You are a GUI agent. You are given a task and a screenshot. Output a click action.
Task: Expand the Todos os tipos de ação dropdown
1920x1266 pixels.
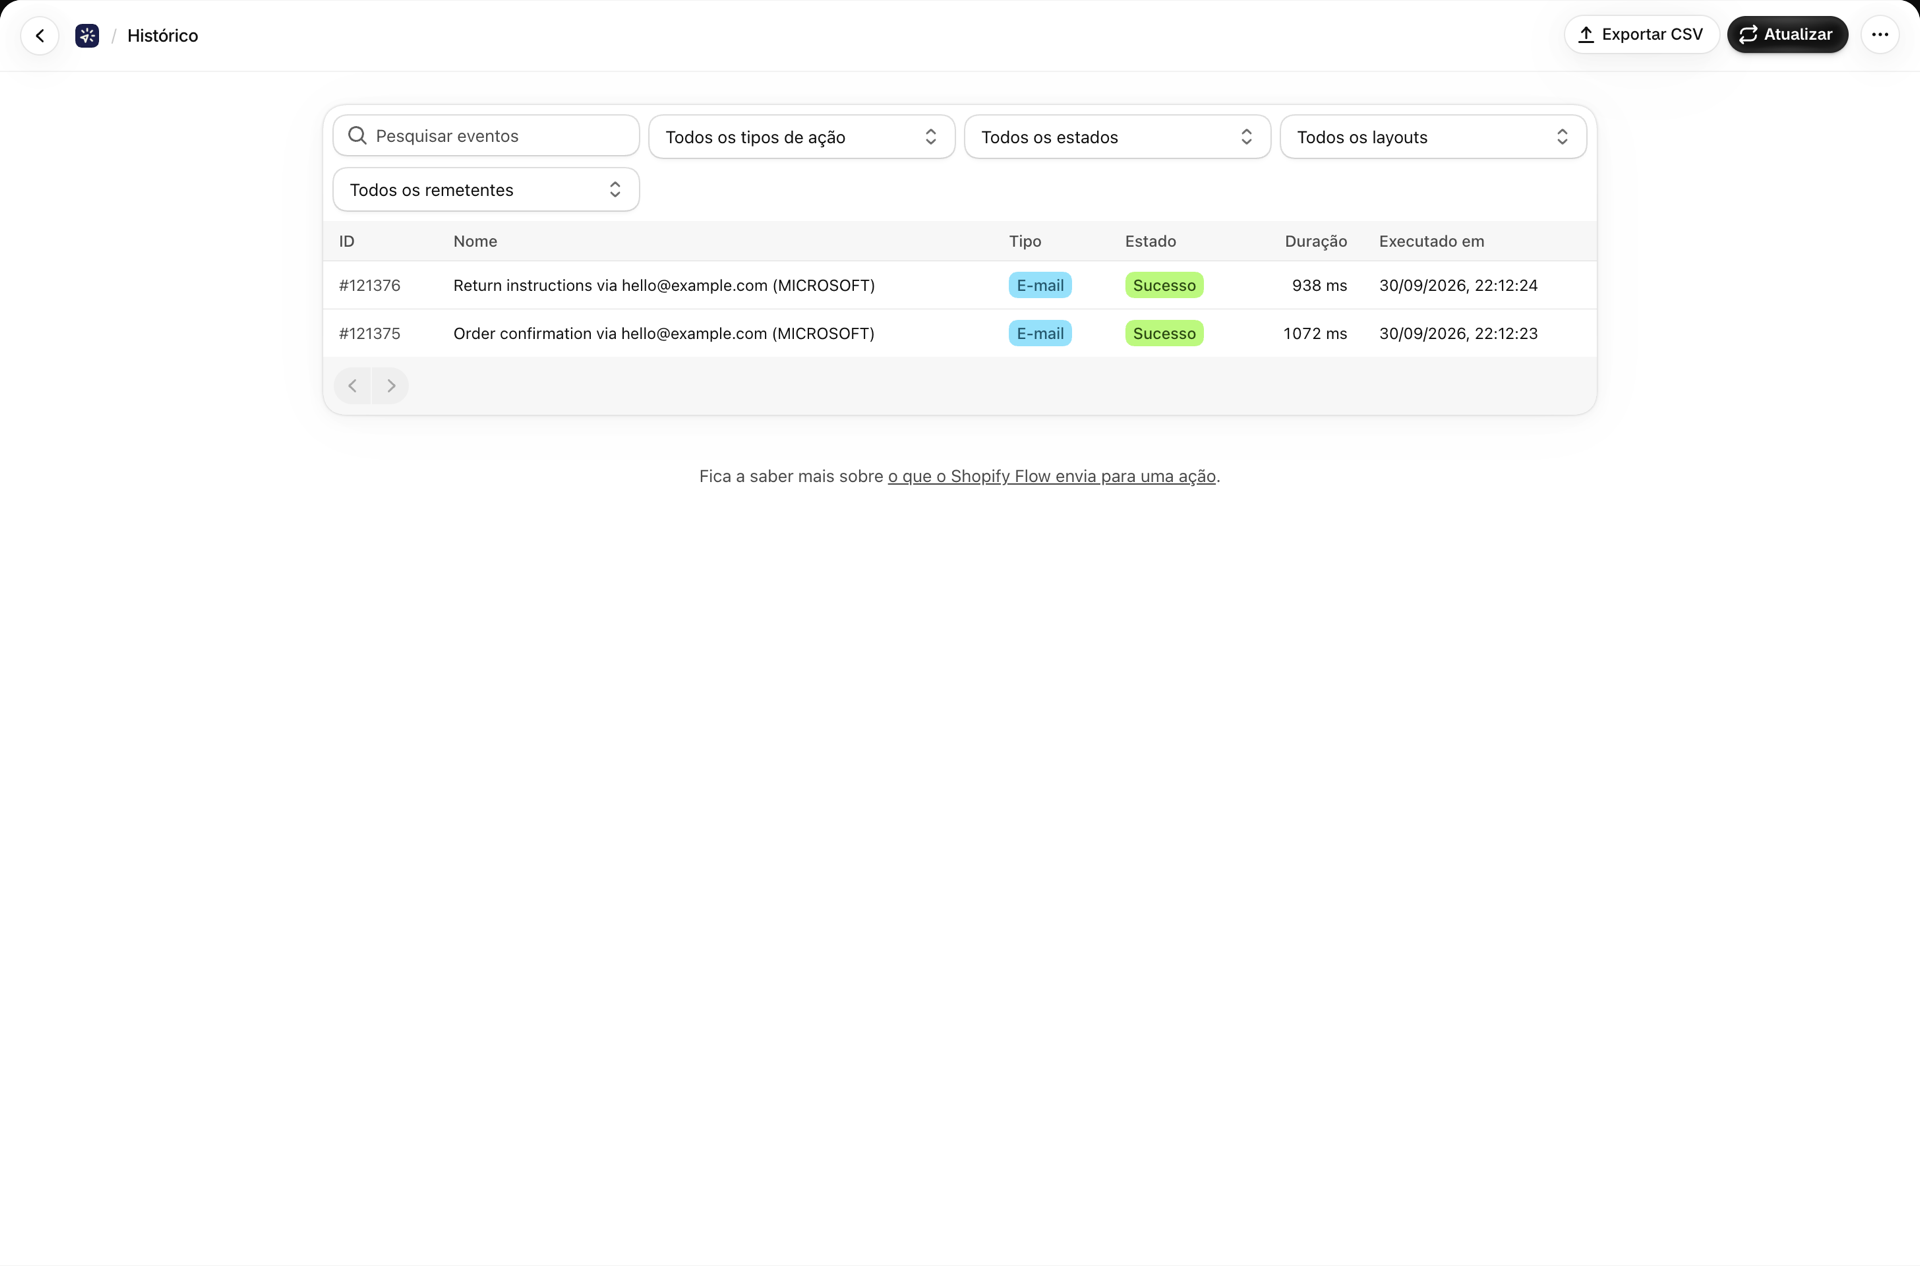801,137
